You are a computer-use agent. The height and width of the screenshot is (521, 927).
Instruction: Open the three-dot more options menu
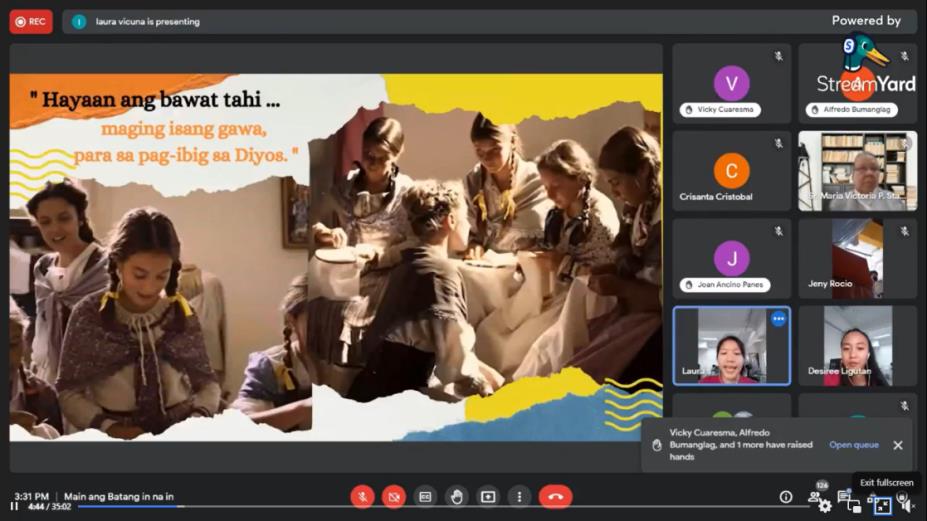point(518,496)
